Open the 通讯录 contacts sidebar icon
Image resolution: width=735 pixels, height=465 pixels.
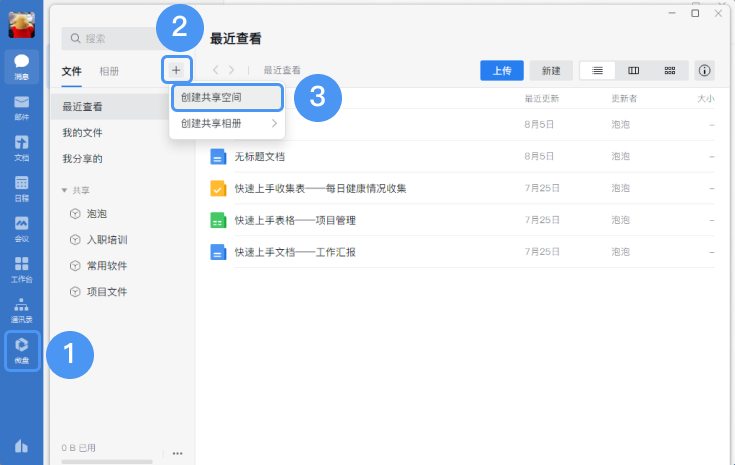coord(21,310)
